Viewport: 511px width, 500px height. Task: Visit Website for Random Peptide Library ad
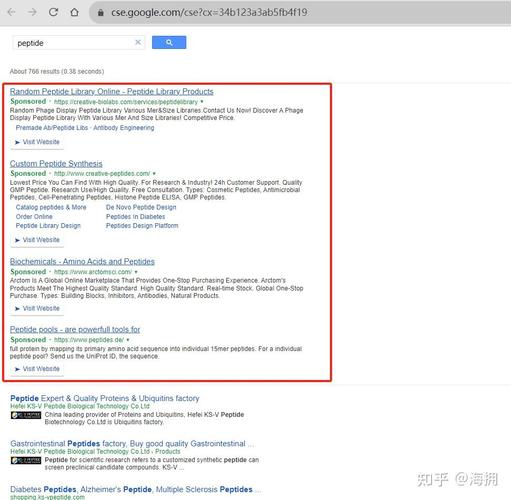coord(37,142)
